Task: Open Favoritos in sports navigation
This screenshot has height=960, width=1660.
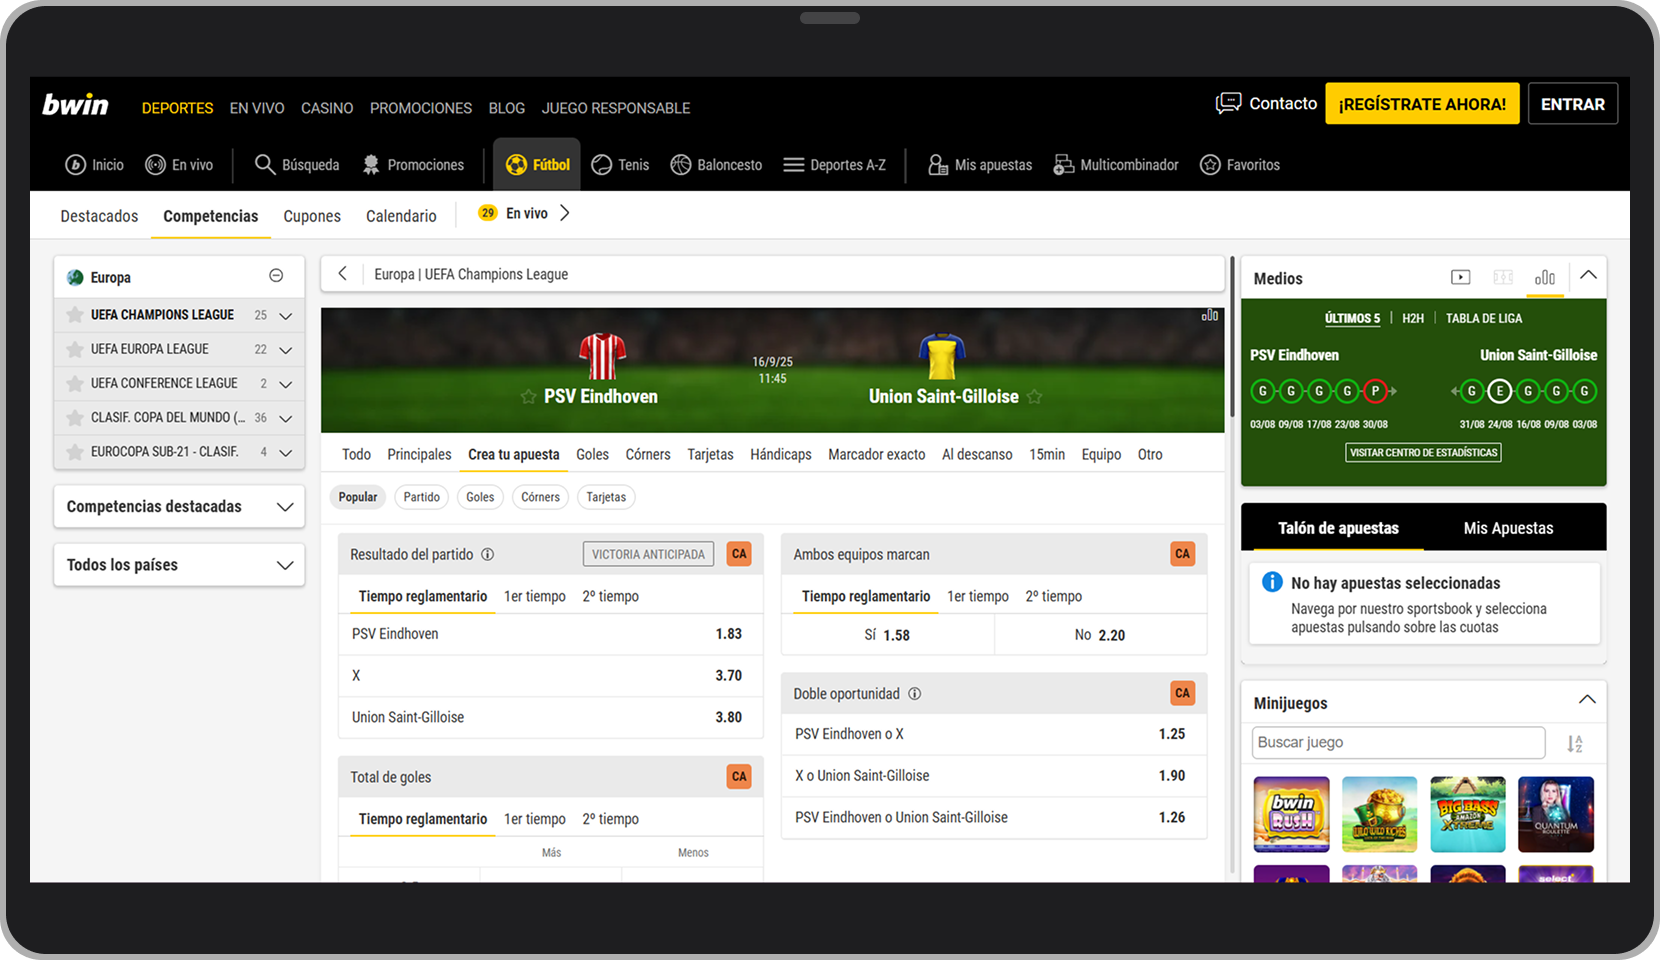Action: tap(1240, 165)
